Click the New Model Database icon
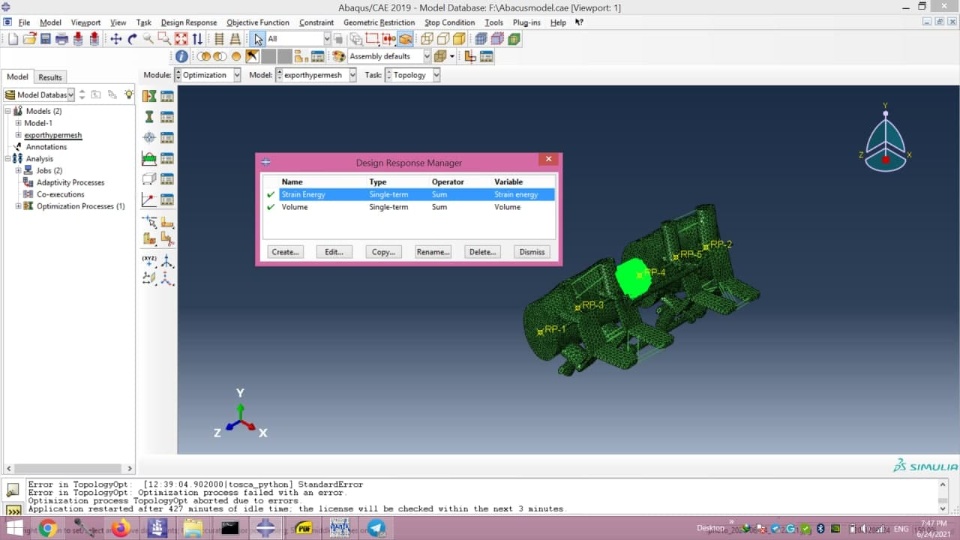The height and width of the screenshot is (540, 960). tap(13, 39)
